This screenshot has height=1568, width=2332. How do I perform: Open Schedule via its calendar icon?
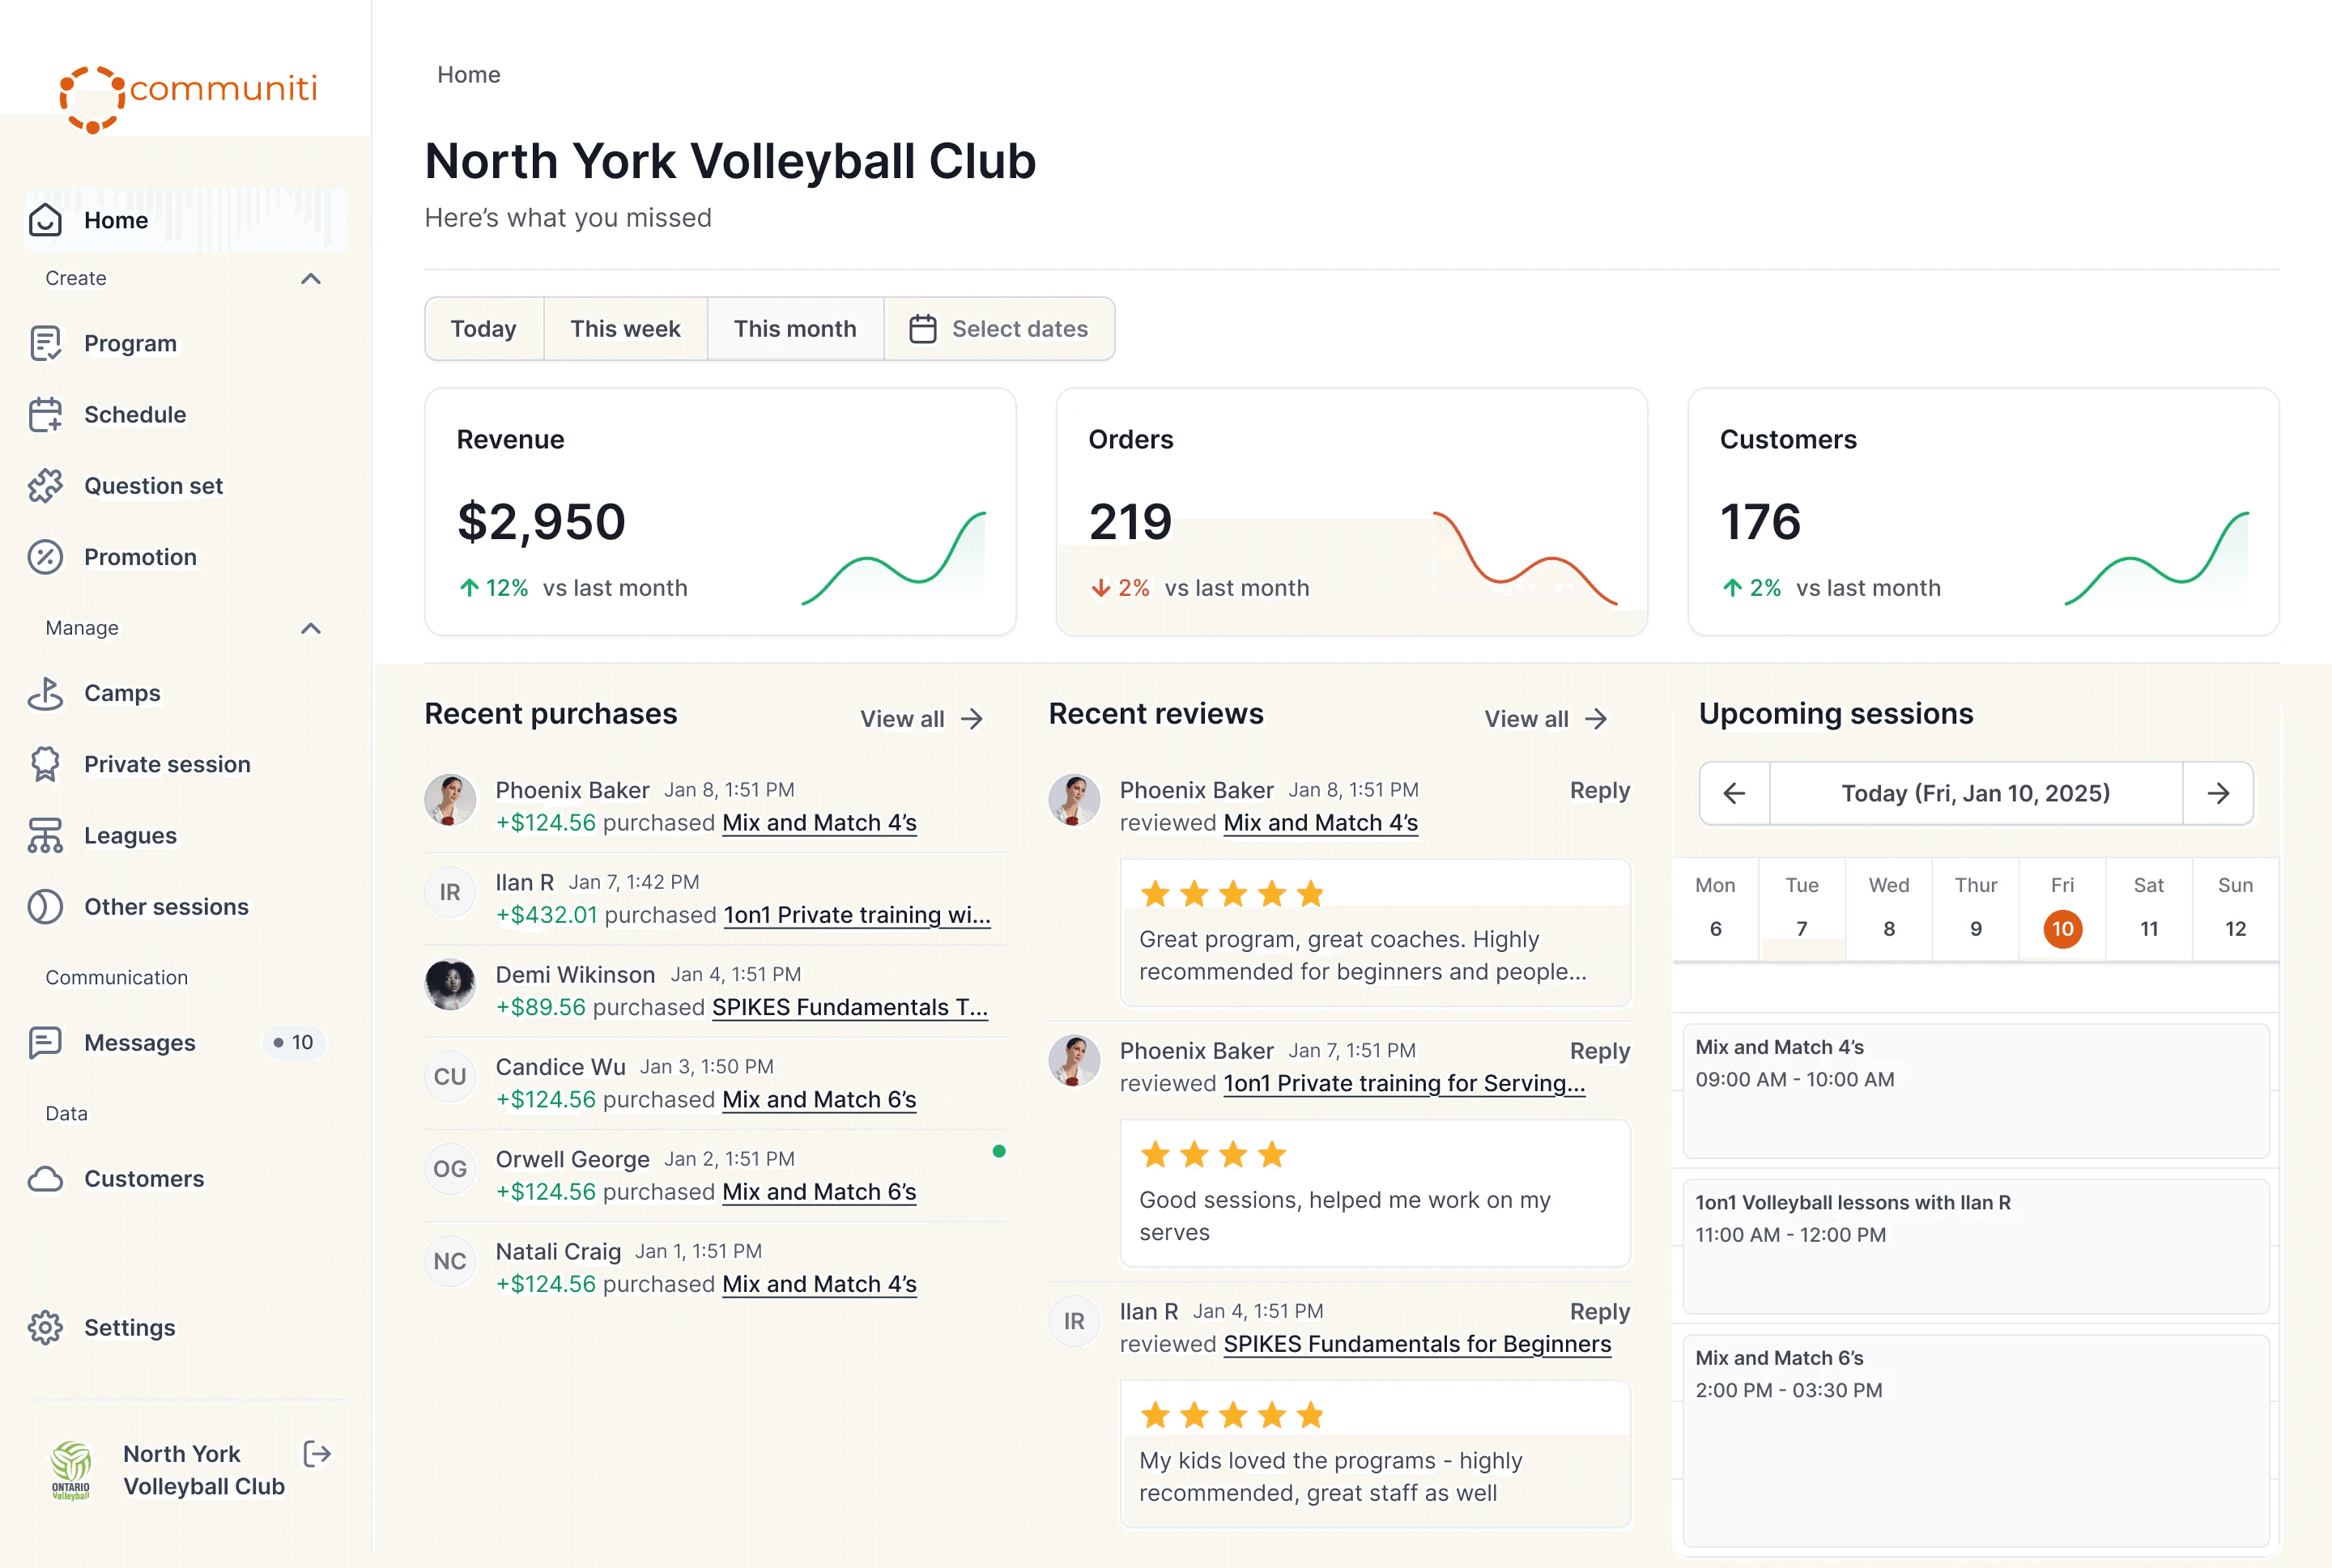coord(45,414)
